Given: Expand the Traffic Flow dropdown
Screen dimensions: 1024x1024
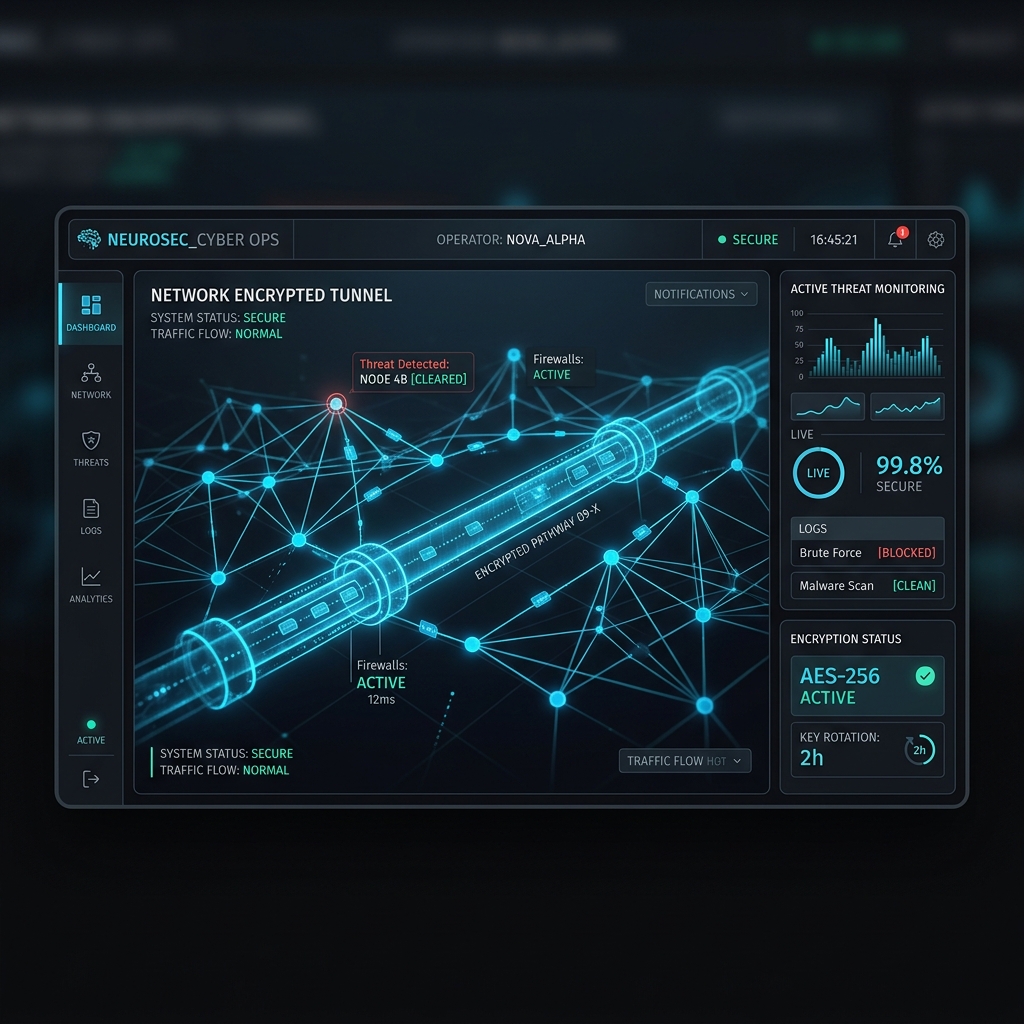Looking at the screenshot, I should 685,761.
